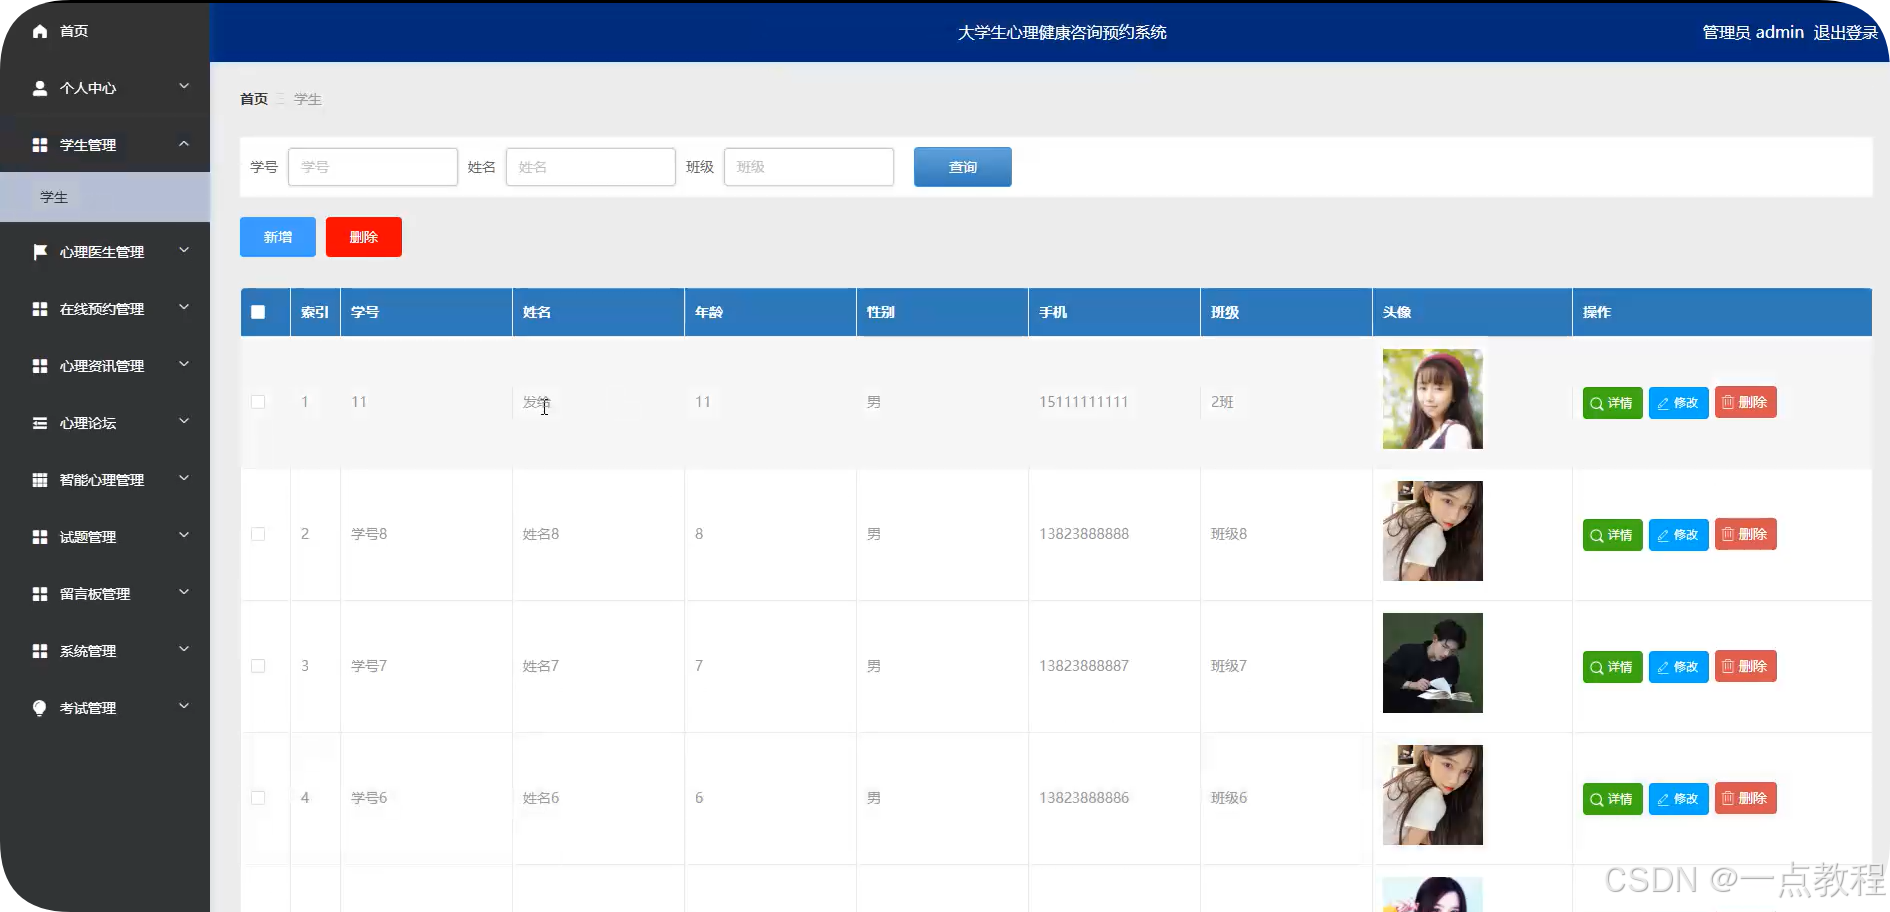
Task: Expand the 个人中心 chevron
Action: [x=184, y=87]
